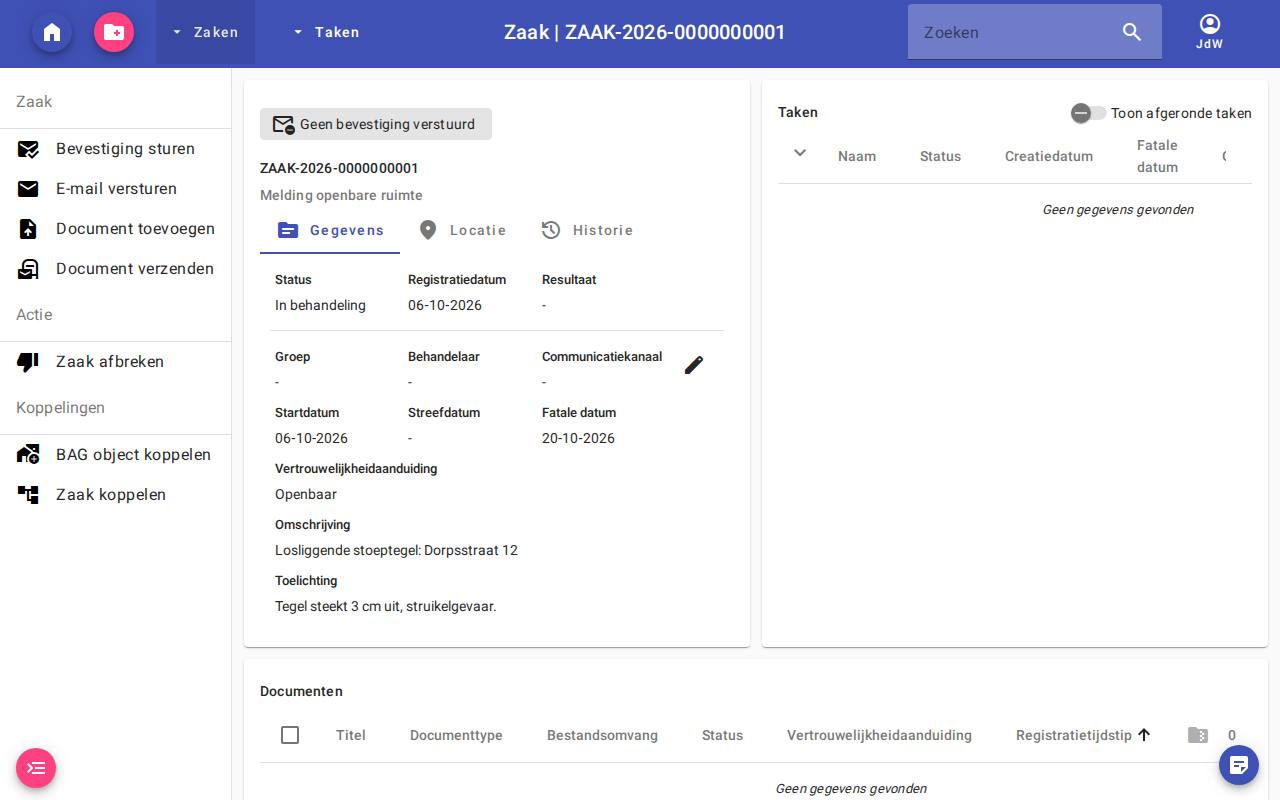Click the case number ZAAK-2026-0000000001 in the card
Image resolution: width=1280 pixels, height=800 pixels.
click(x=339, y=168)
